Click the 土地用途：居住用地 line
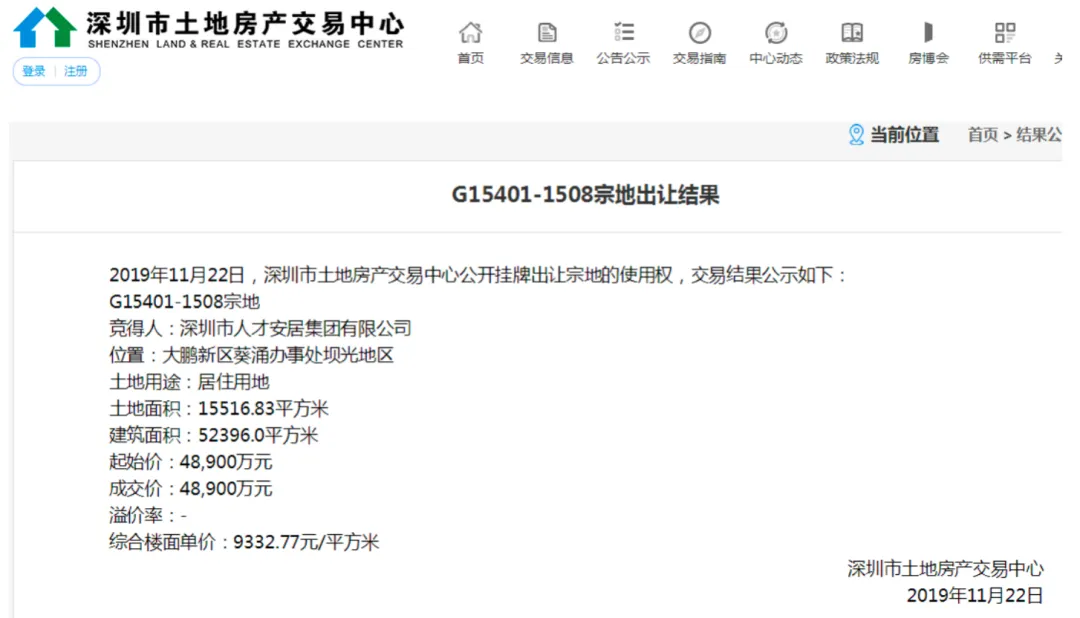Image resolution: width=1080 pixels, height=618 pixels. (x=189, y=382)
